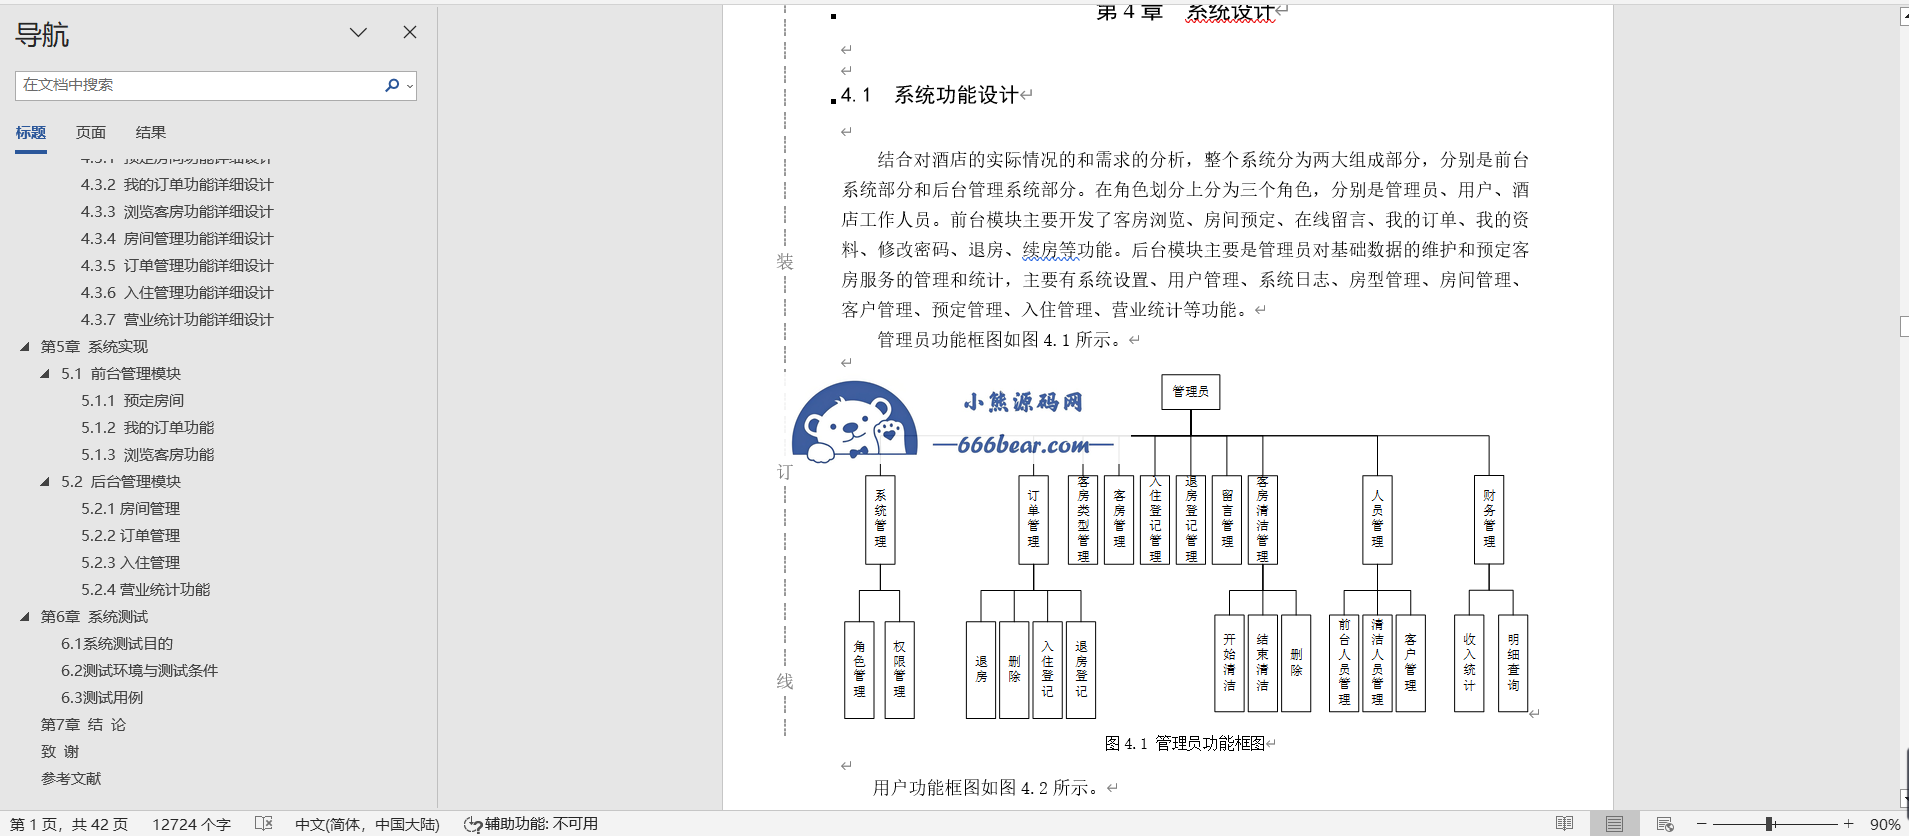The height and width of the screenshot is (836, 1909).
Task: Switch to the 页面 tab
Action: click(x=91, y=133)
